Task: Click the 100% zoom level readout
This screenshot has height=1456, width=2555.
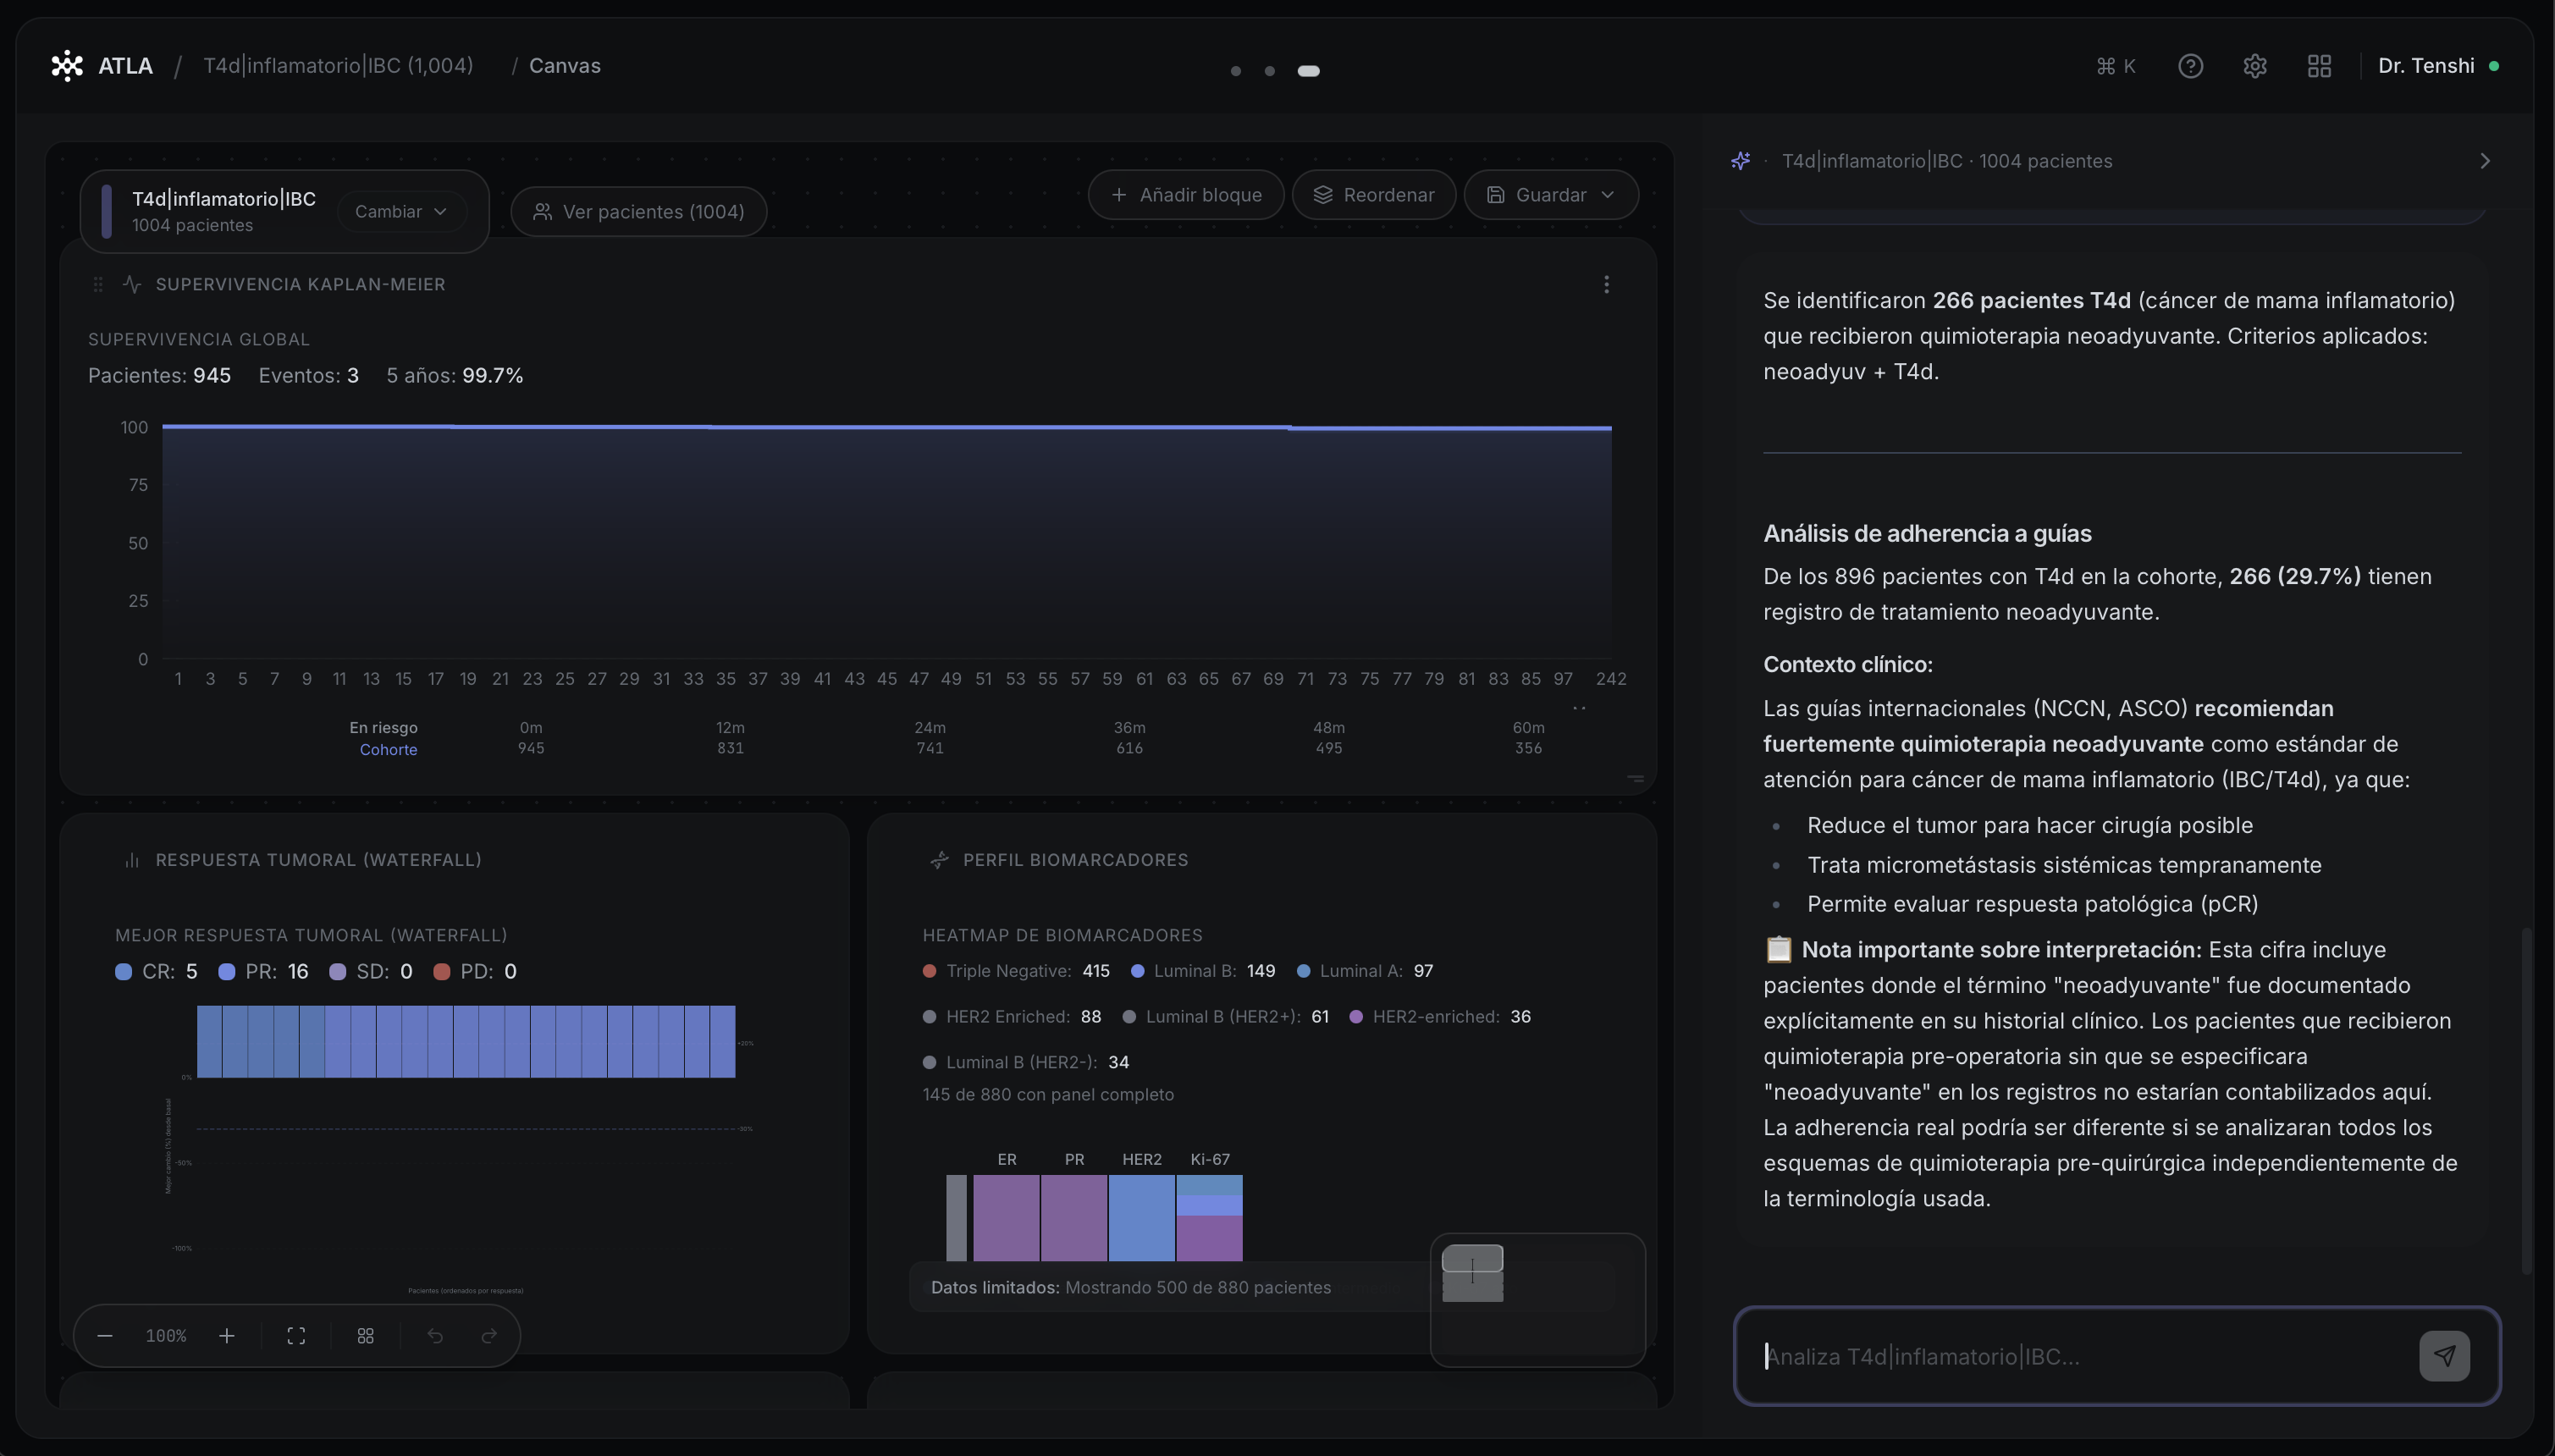Action: tap(166, 1336)
